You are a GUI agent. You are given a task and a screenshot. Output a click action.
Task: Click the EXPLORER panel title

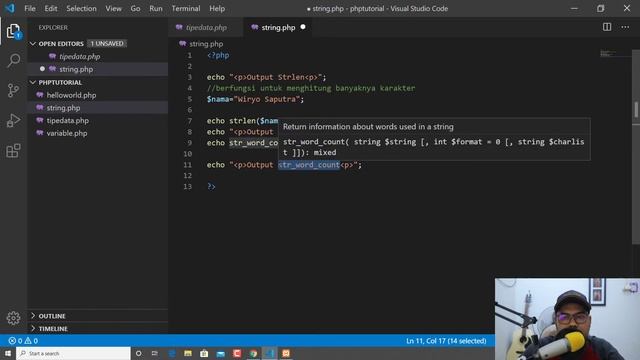tap(53, 27)
